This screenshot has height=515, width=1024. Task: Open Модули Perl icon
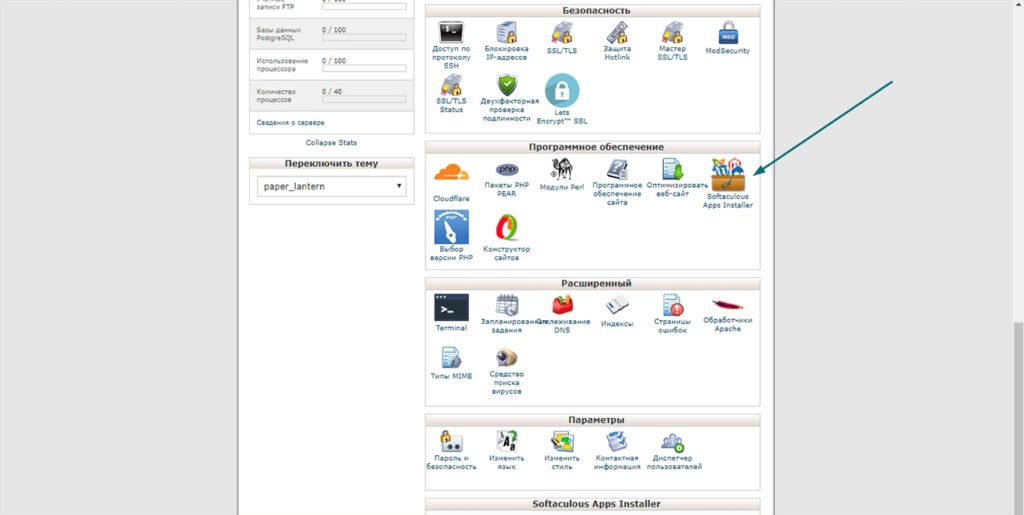pos(562,168)
